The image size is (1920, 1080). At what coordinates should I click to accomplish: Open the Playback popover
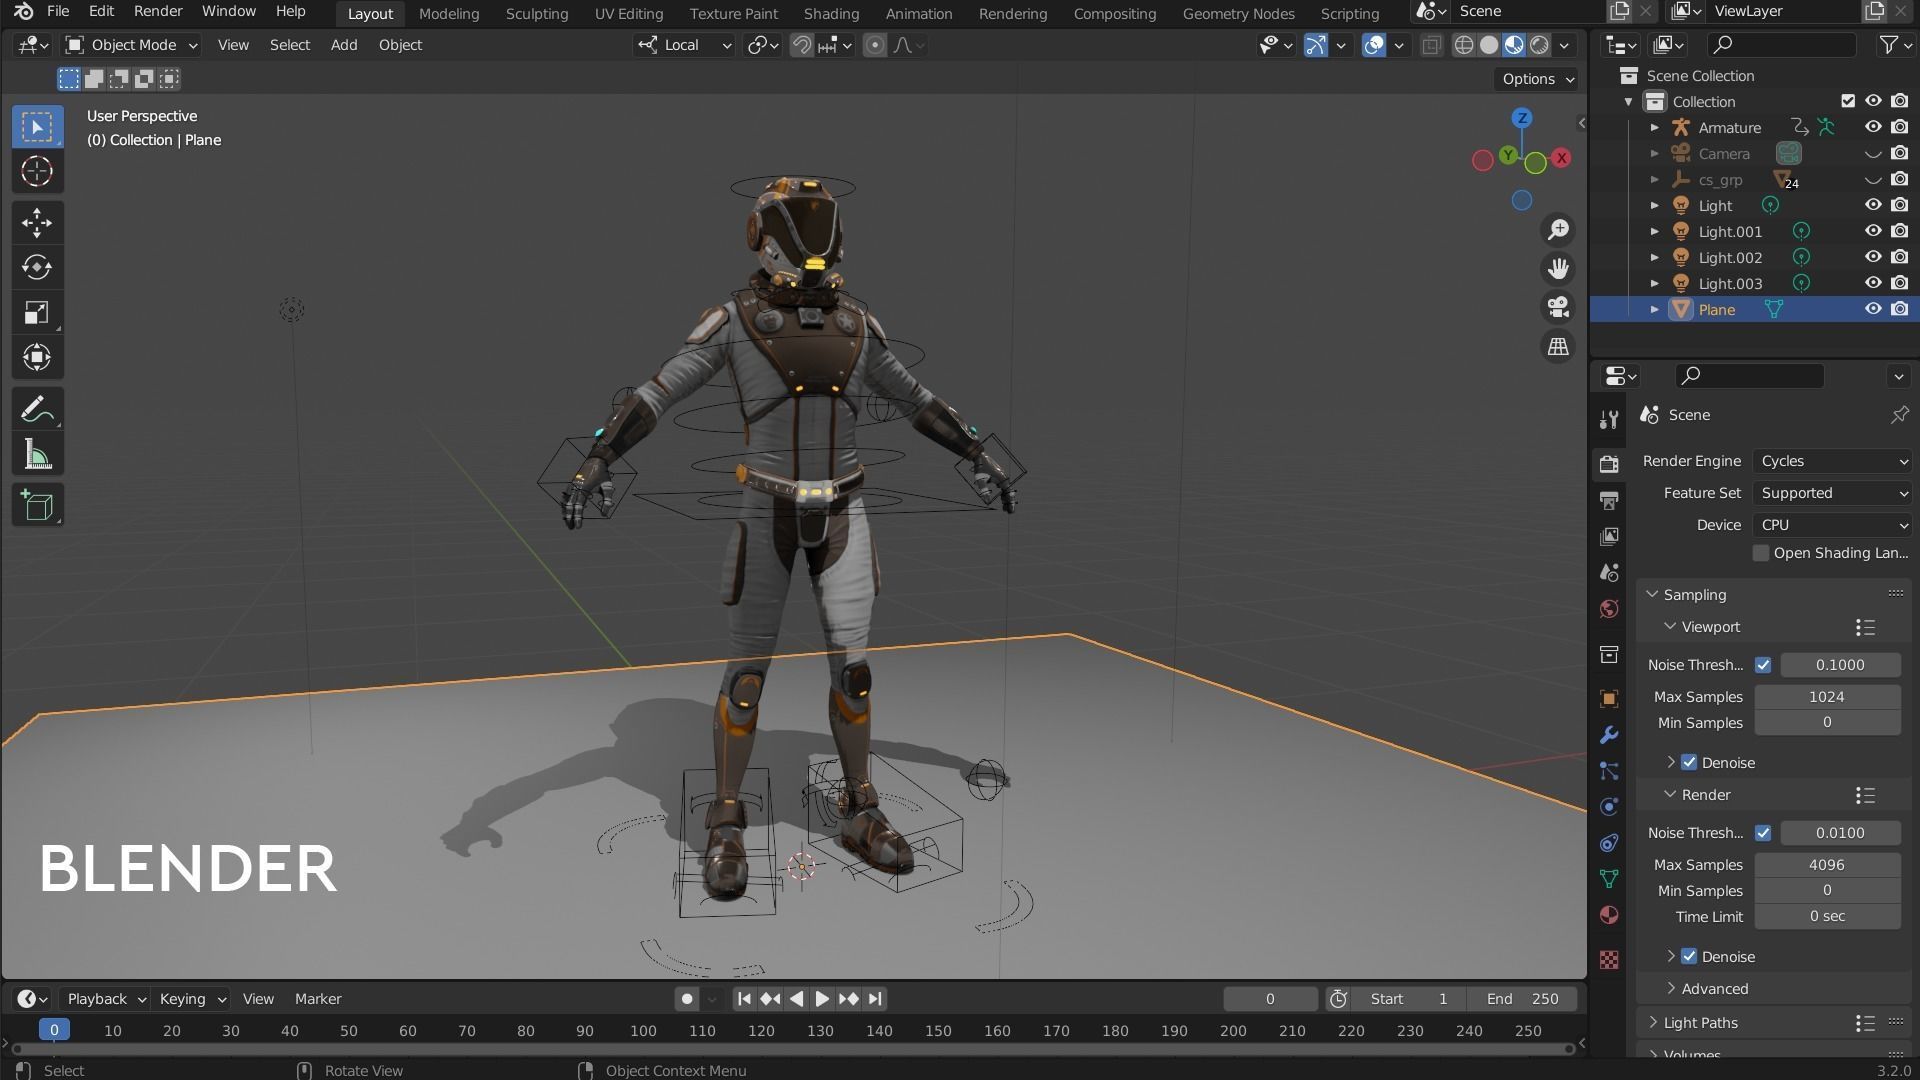[x=104, y=999]
